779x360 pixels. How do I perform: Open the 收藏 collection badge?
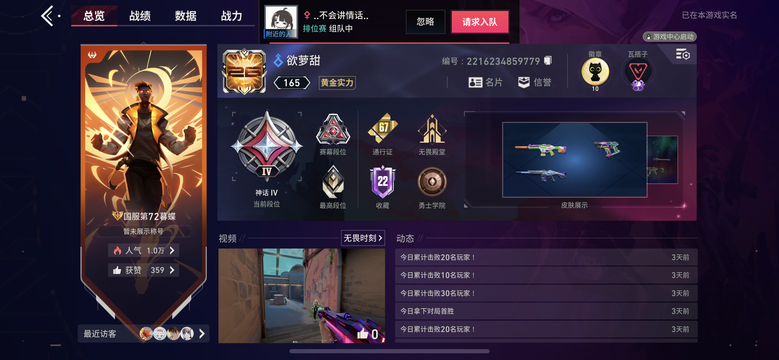point(383,183)
